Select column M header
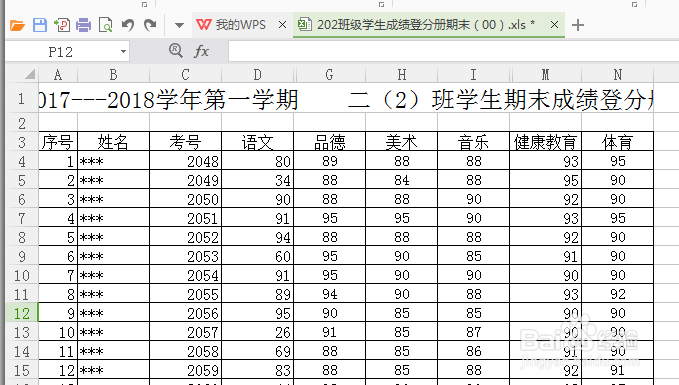This screenshot has width=679, height=385. click(x=546, y=74)
